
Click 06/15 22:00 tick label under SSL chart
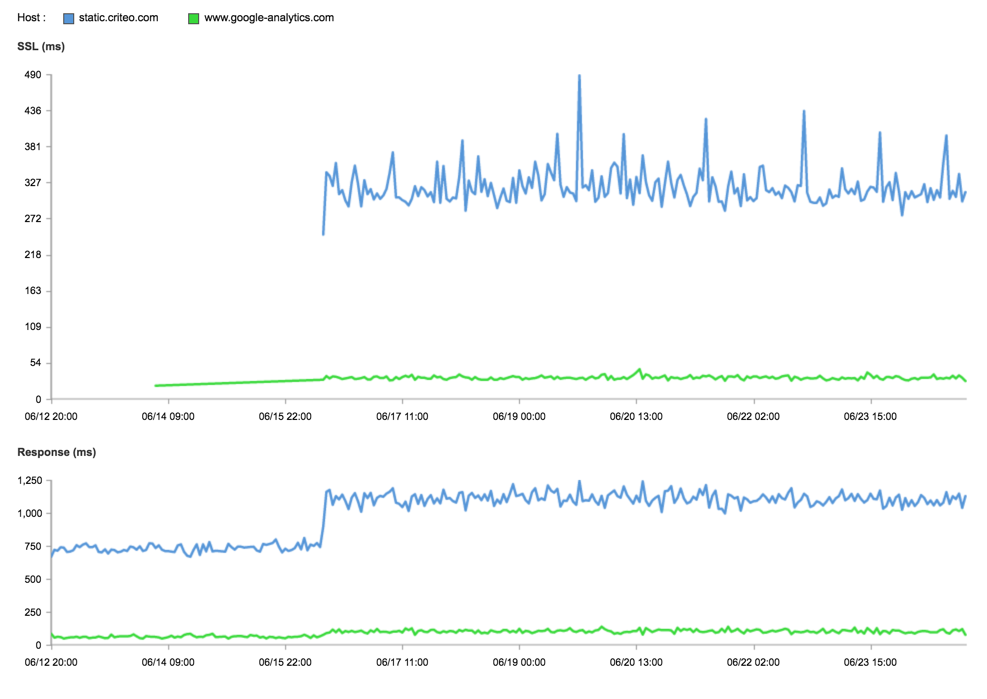click(x=285, y=416)
